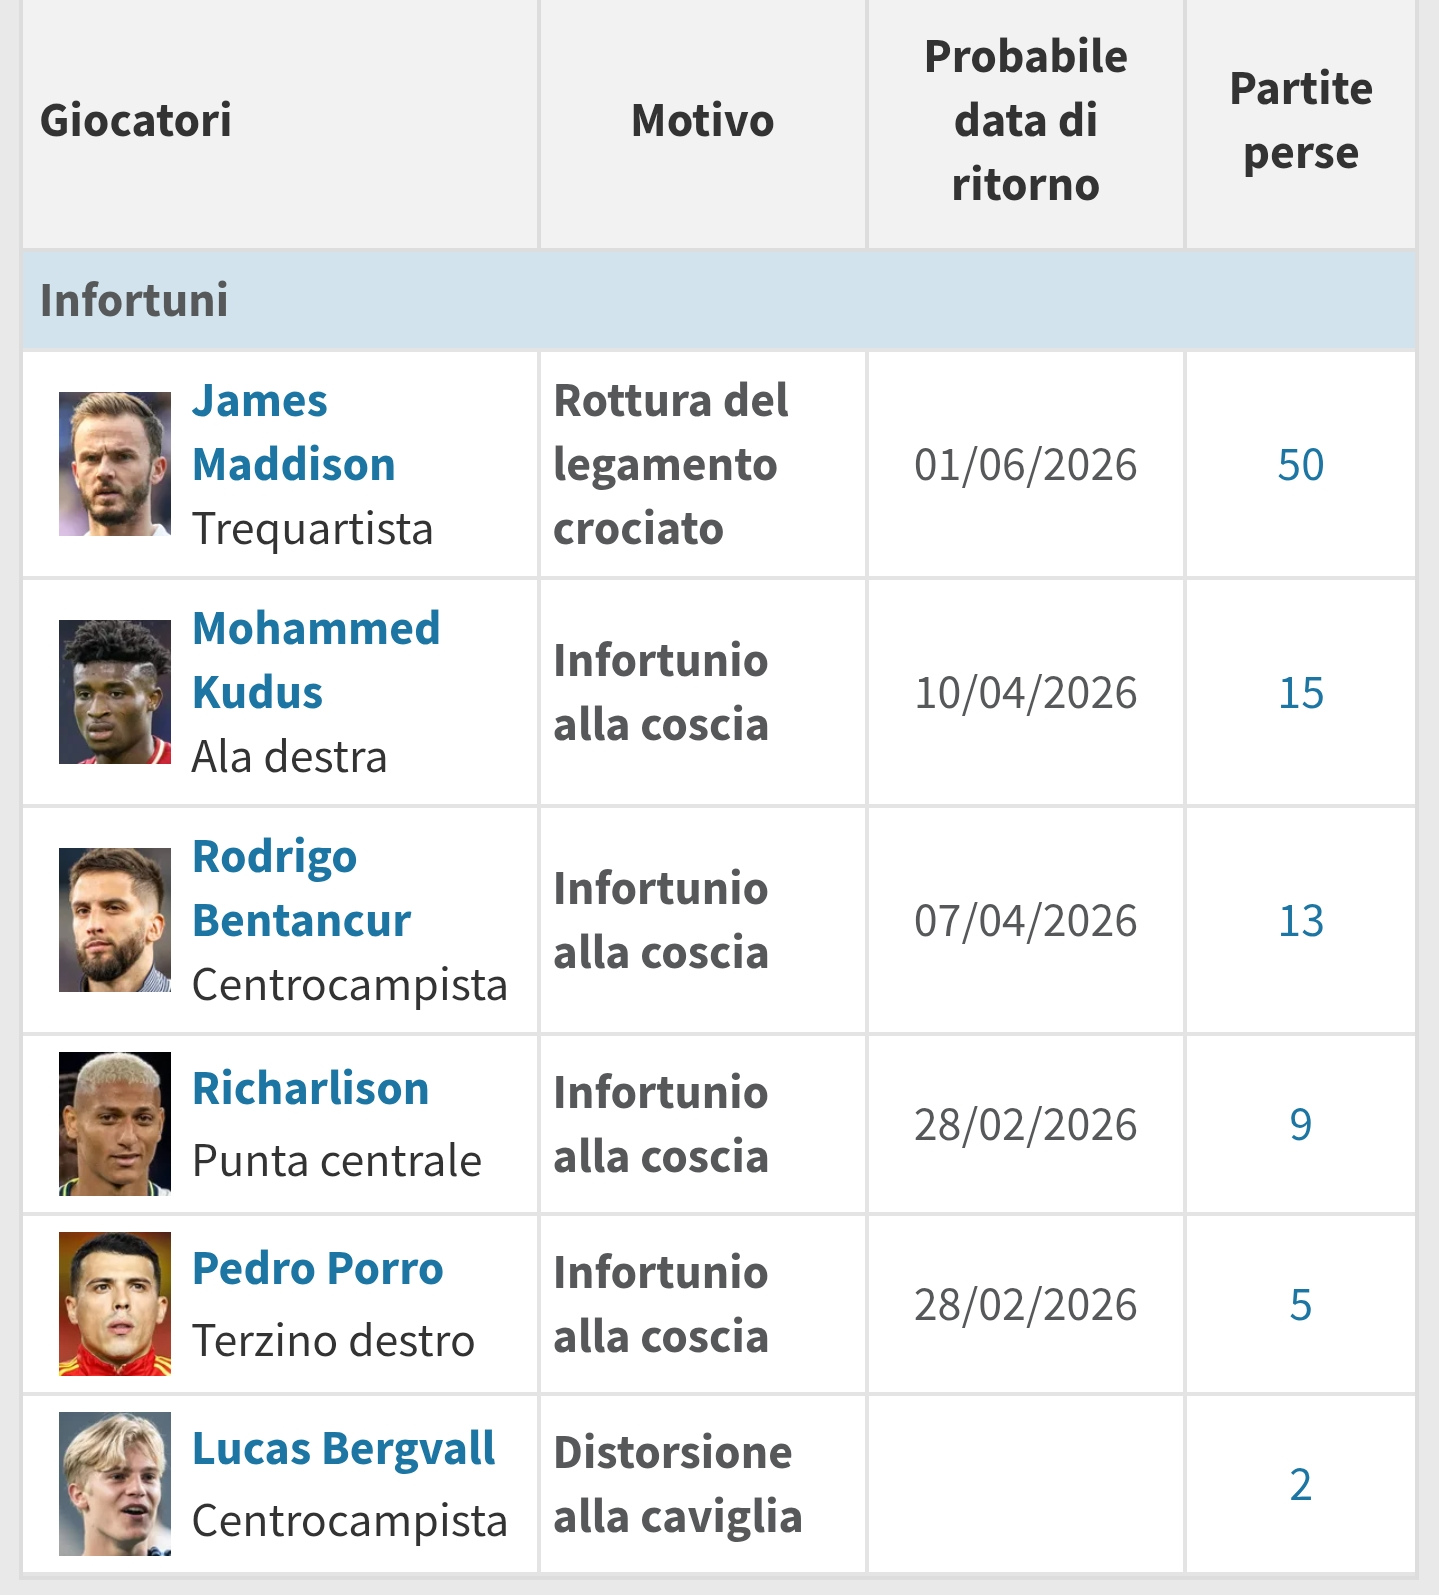
Task: Click James Maddison's portrait photo
Action: click(115, 464)
